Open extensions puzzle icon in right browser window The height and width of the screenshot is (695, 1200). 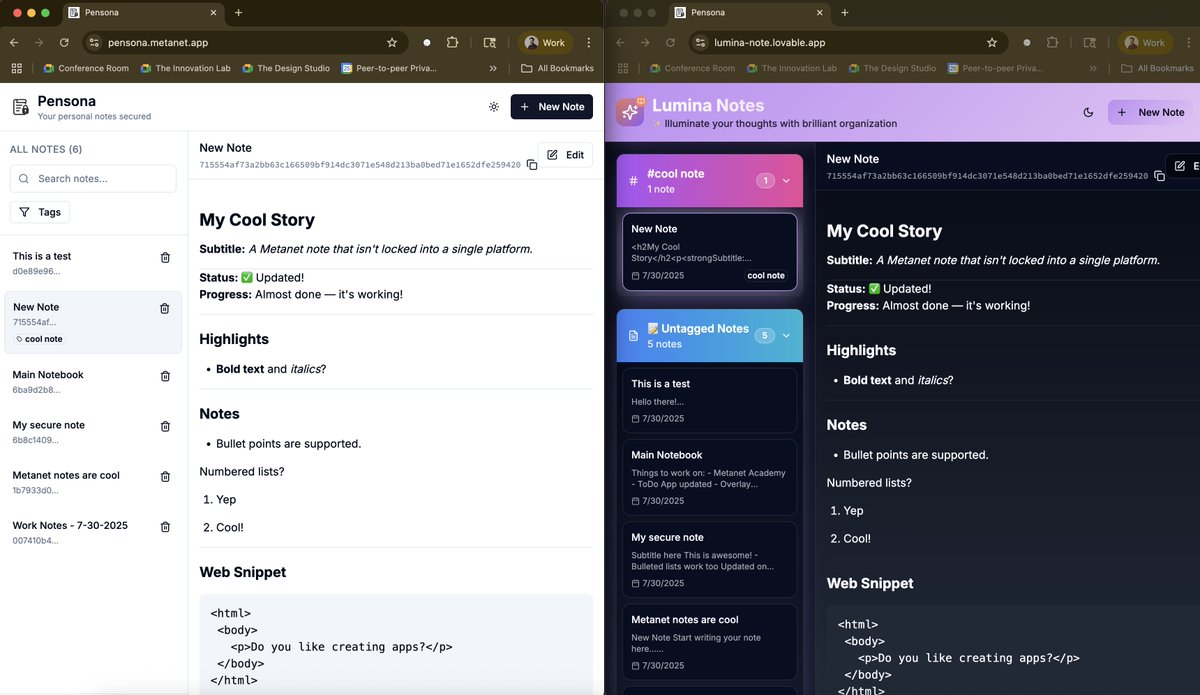[1053, 43]
